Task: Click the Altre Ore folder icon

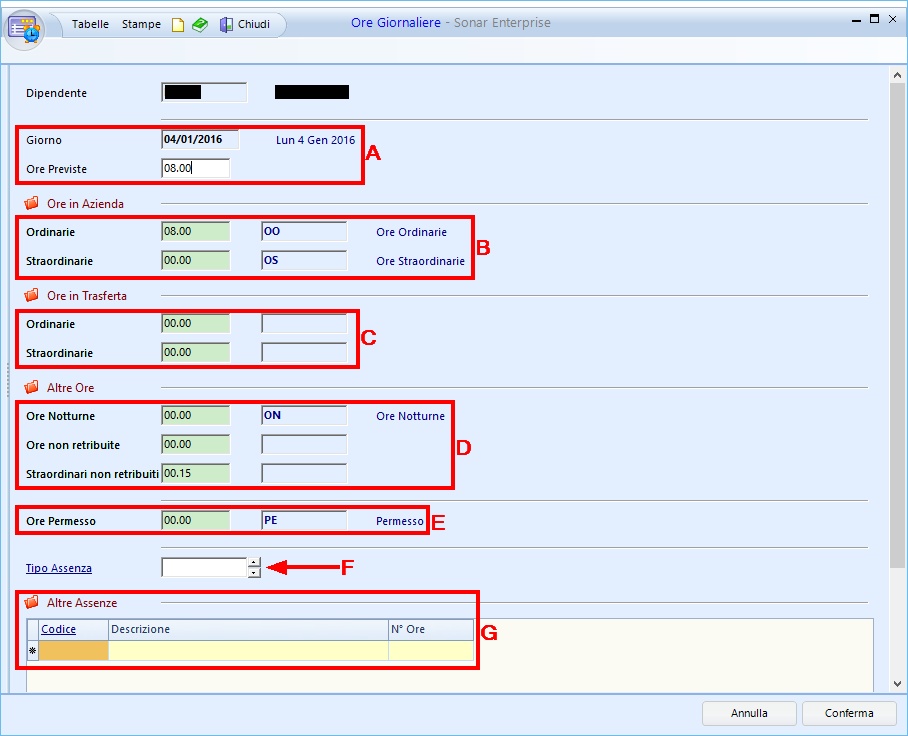Action: click(x=31, y=387)
